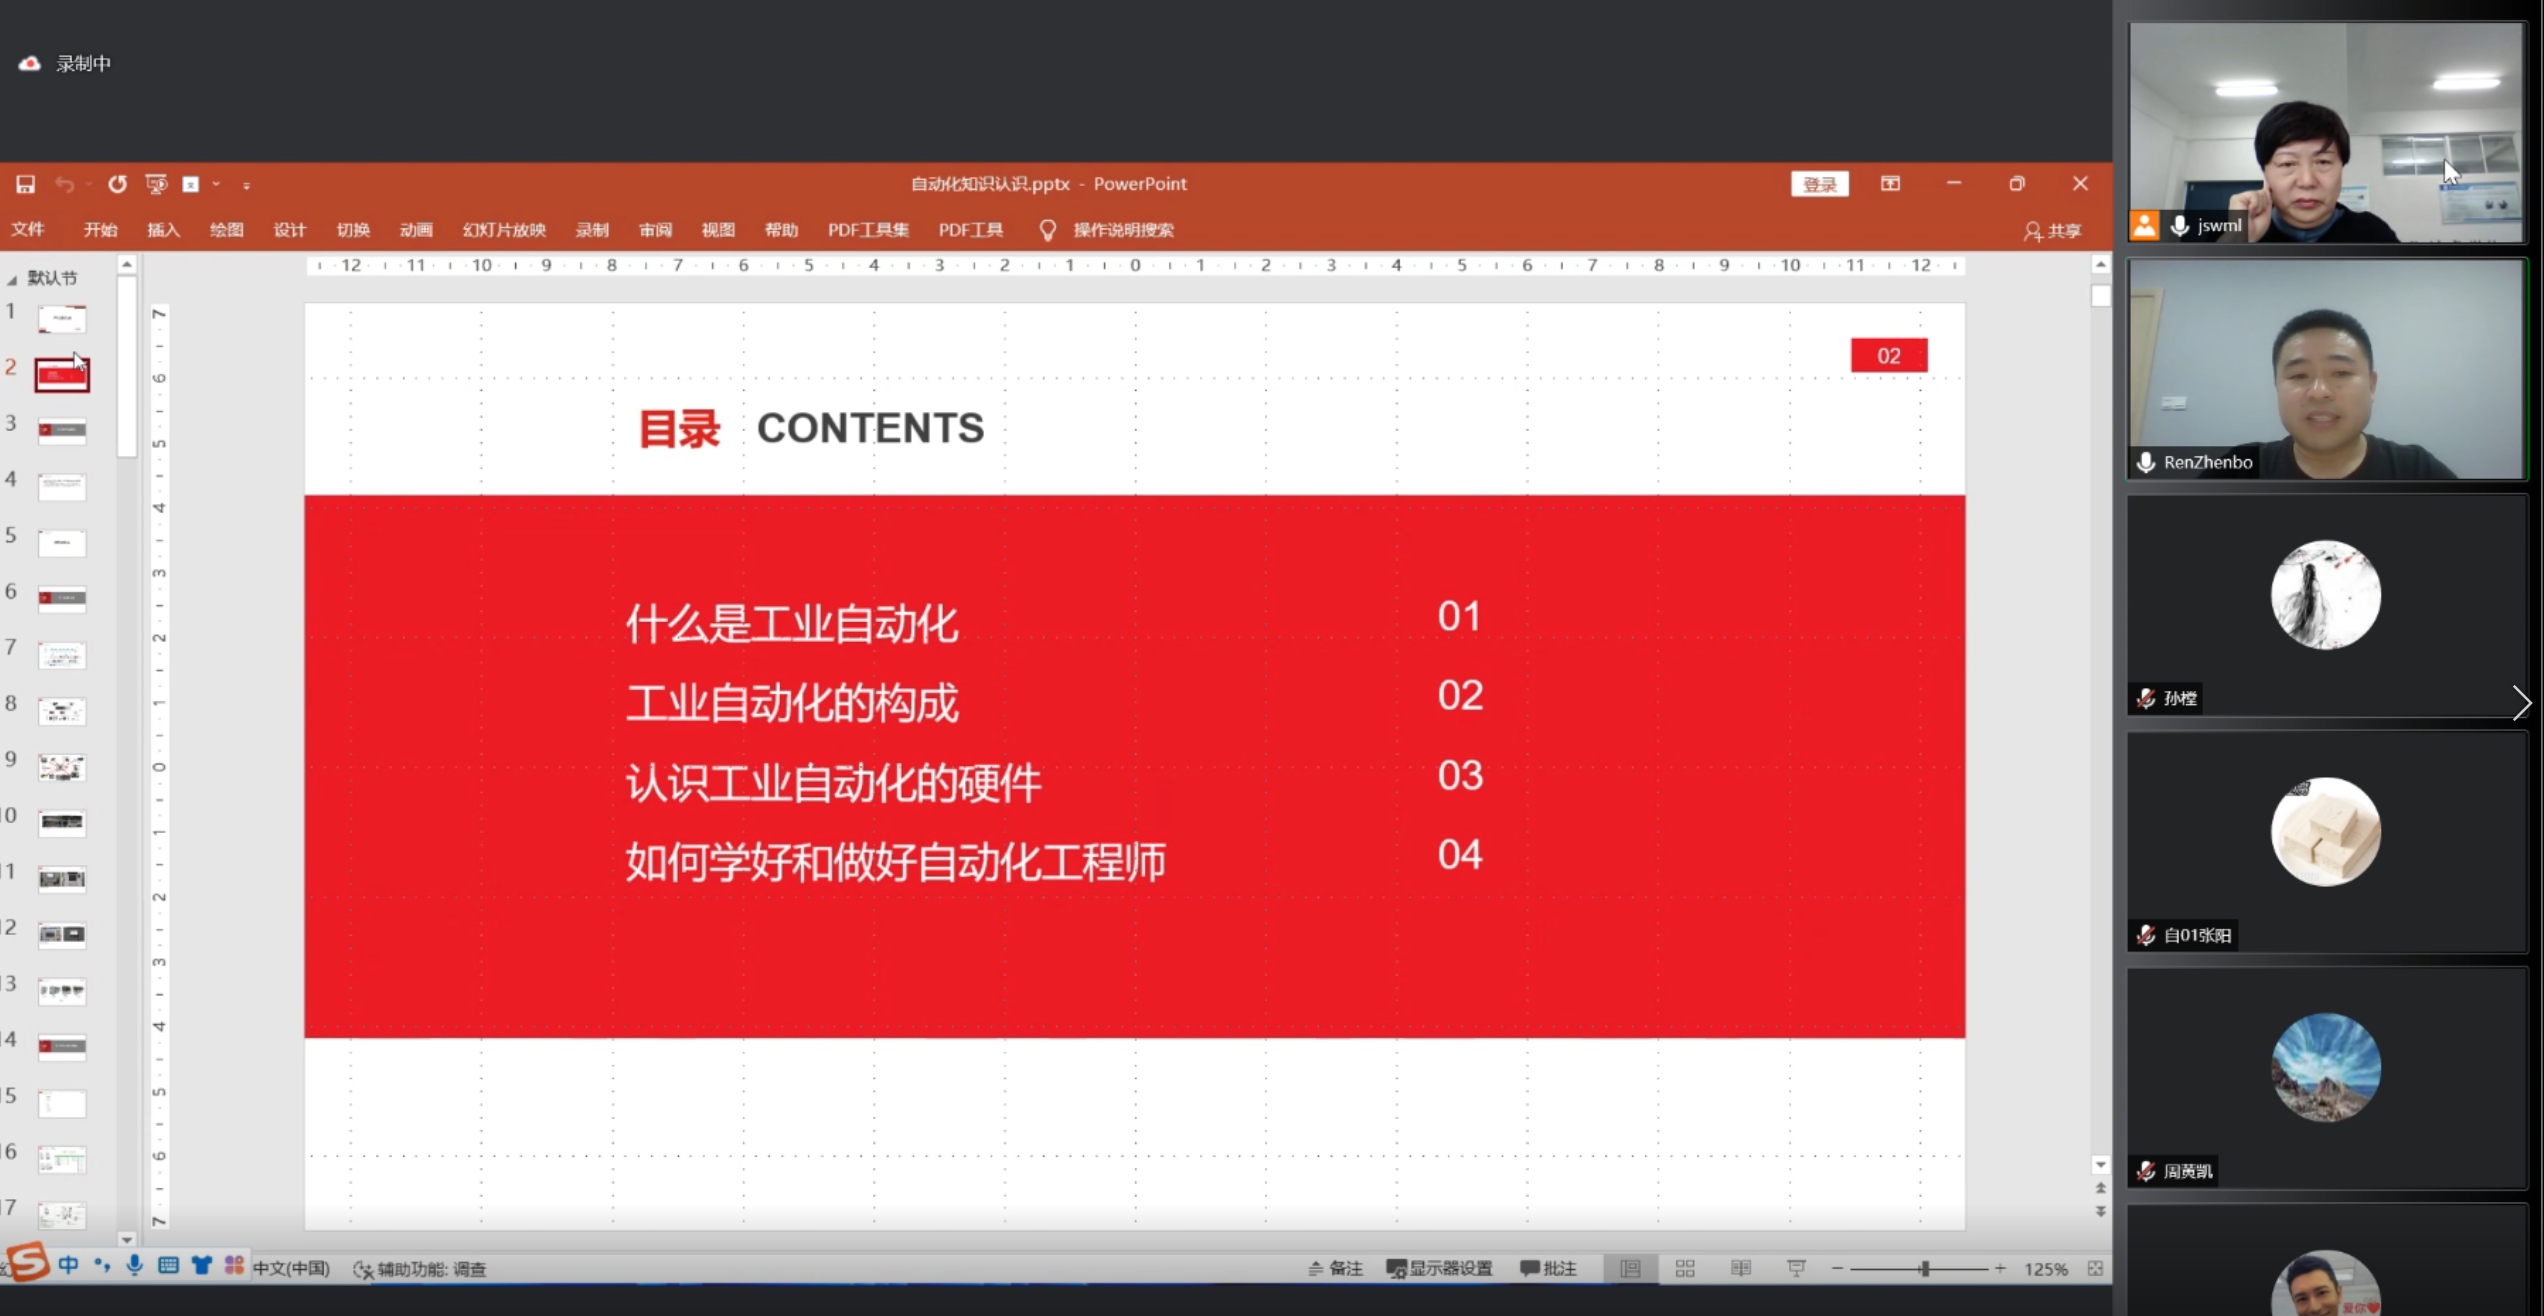
Task: Click the zoom slider handle in status bar
Action: (1924, 1268)
